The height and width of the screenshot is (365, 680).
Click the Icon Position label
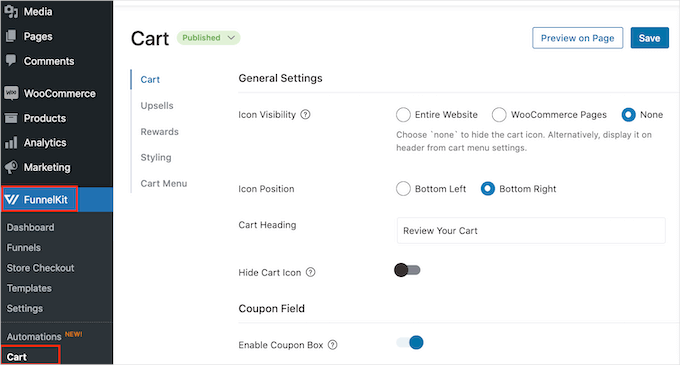click(266, 189)
